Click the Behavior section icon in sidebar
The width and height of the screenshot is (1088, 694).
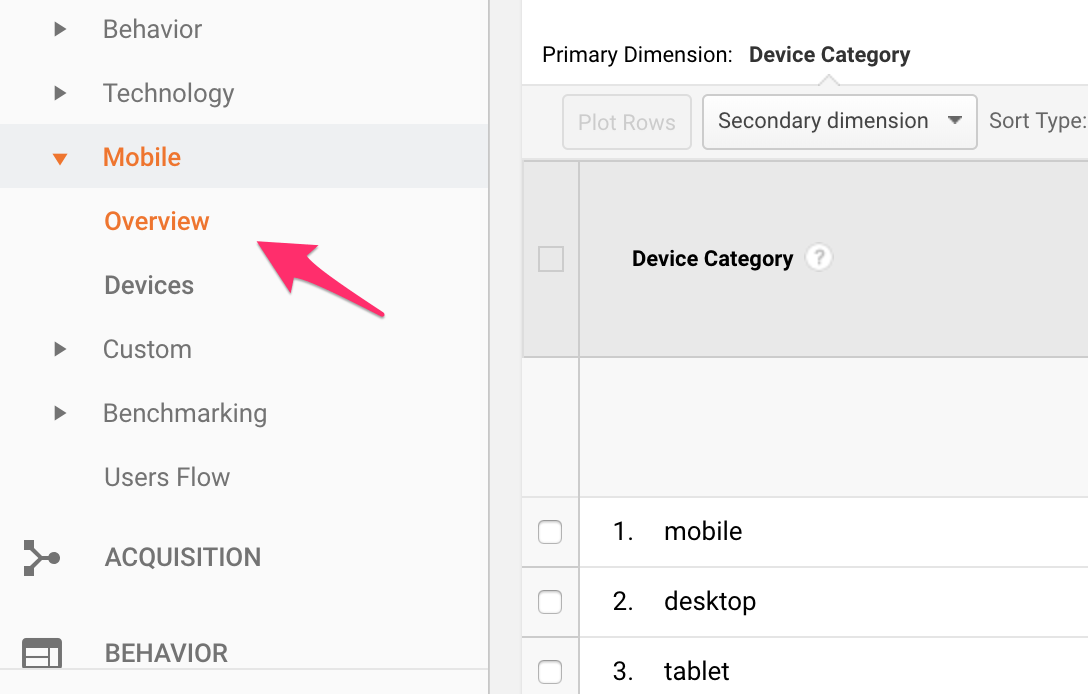coord(42,653)
